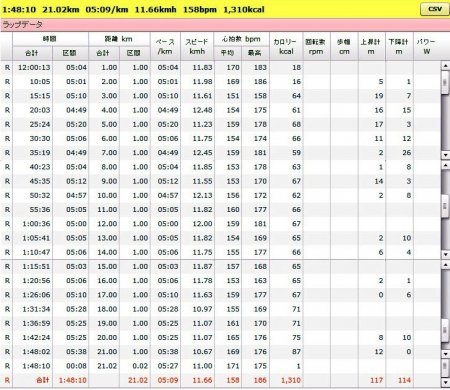The width and height of the screenshot is (450, 390).
Task: Click scroll-down arrow beside the red totals row
Action: (x=445, y=382)
